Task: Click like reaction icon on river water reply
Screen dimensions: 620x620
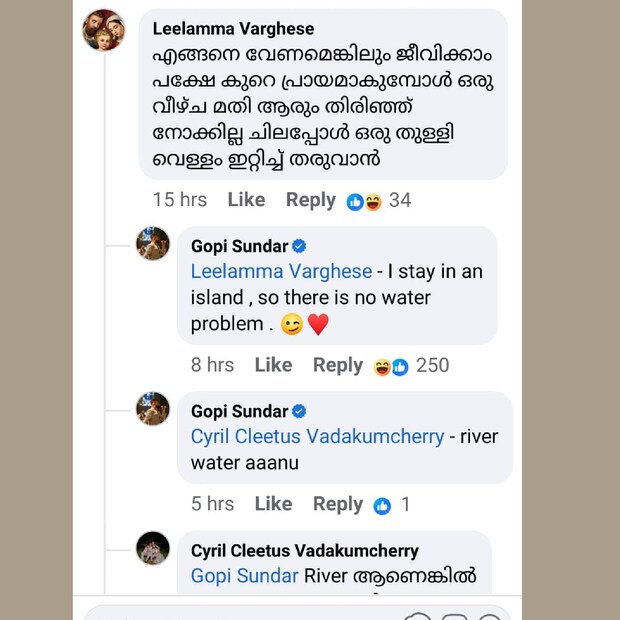Action: click(x=382, y=506)
